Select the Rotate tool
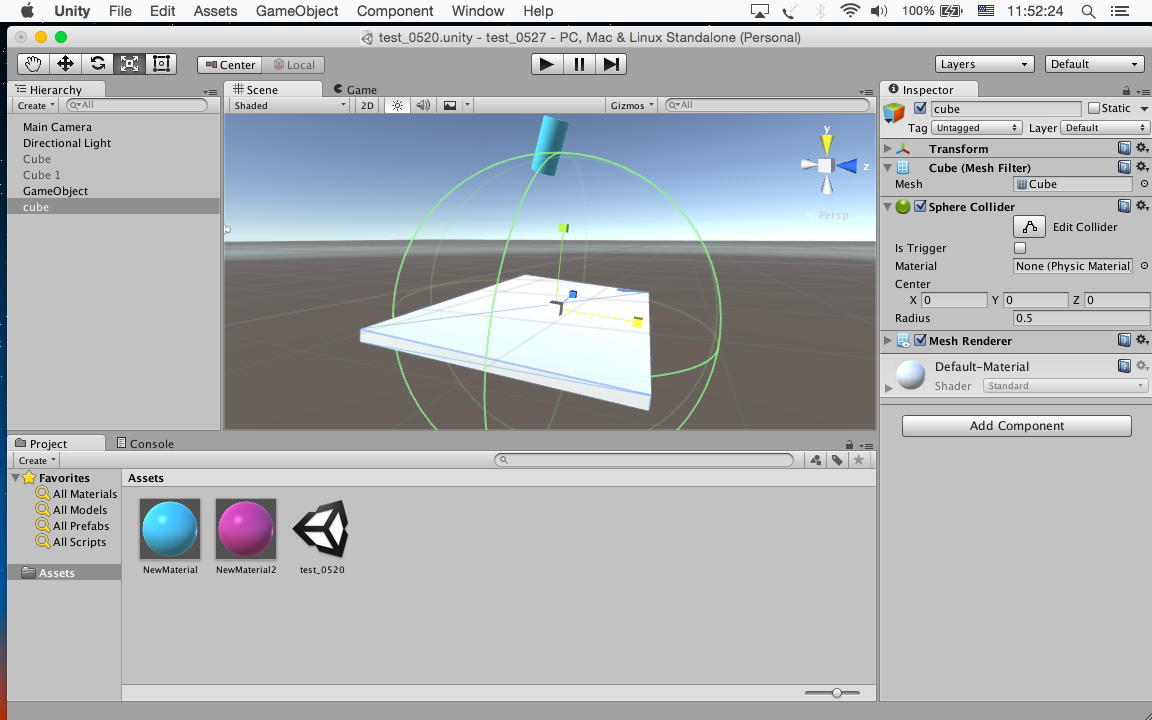1152x720 pixels. click(x=97, y=64)
